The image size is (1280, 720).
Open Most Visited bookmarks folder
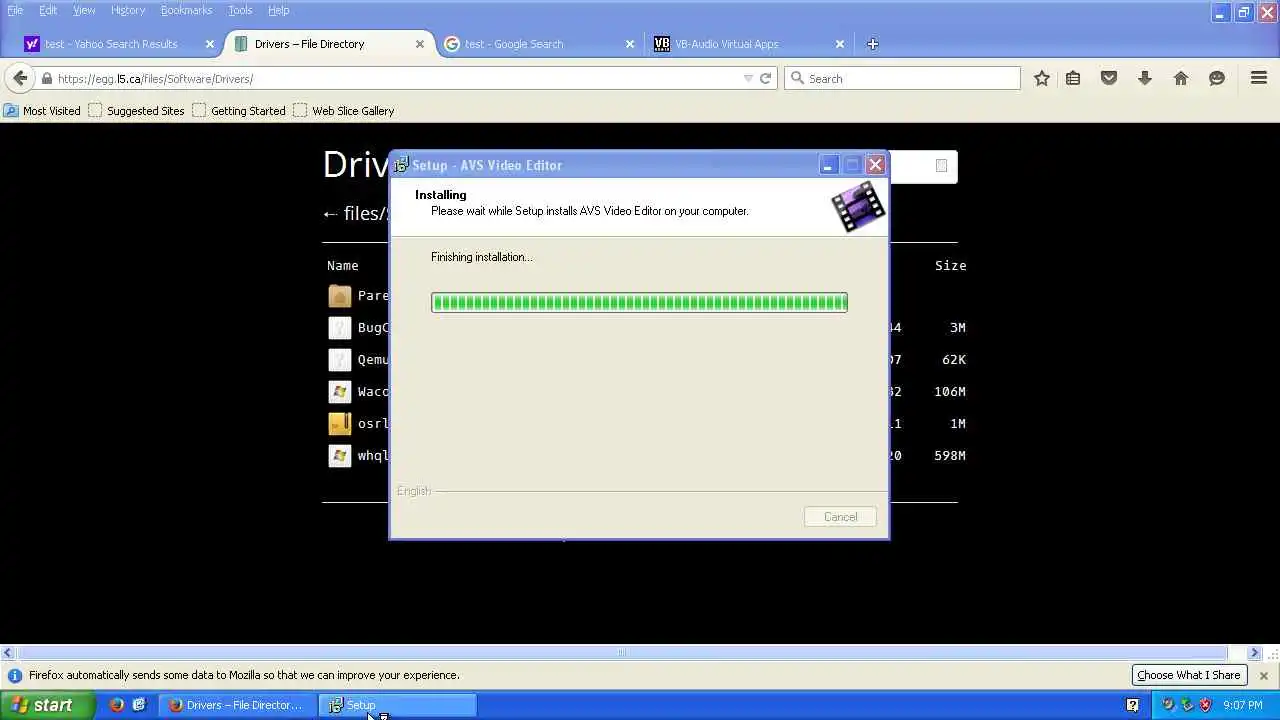[42, 111]
